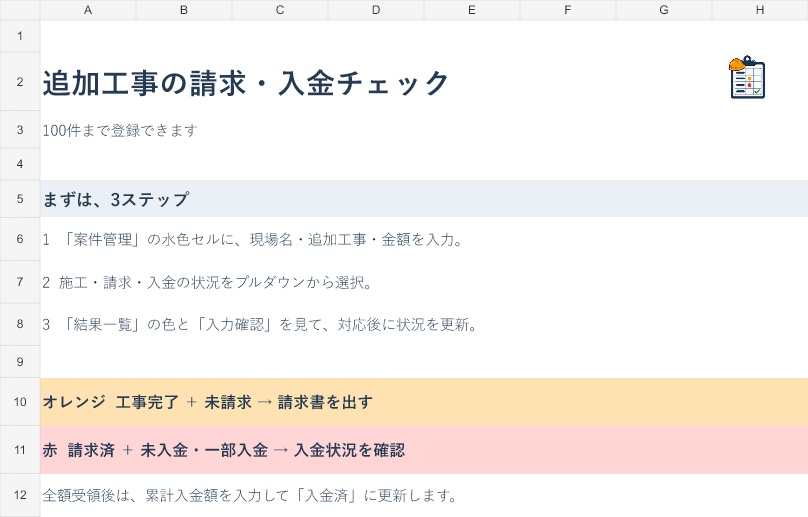This screenshot has height=517, width=808.
Task: Select column G header
Action: coord(664,10)
